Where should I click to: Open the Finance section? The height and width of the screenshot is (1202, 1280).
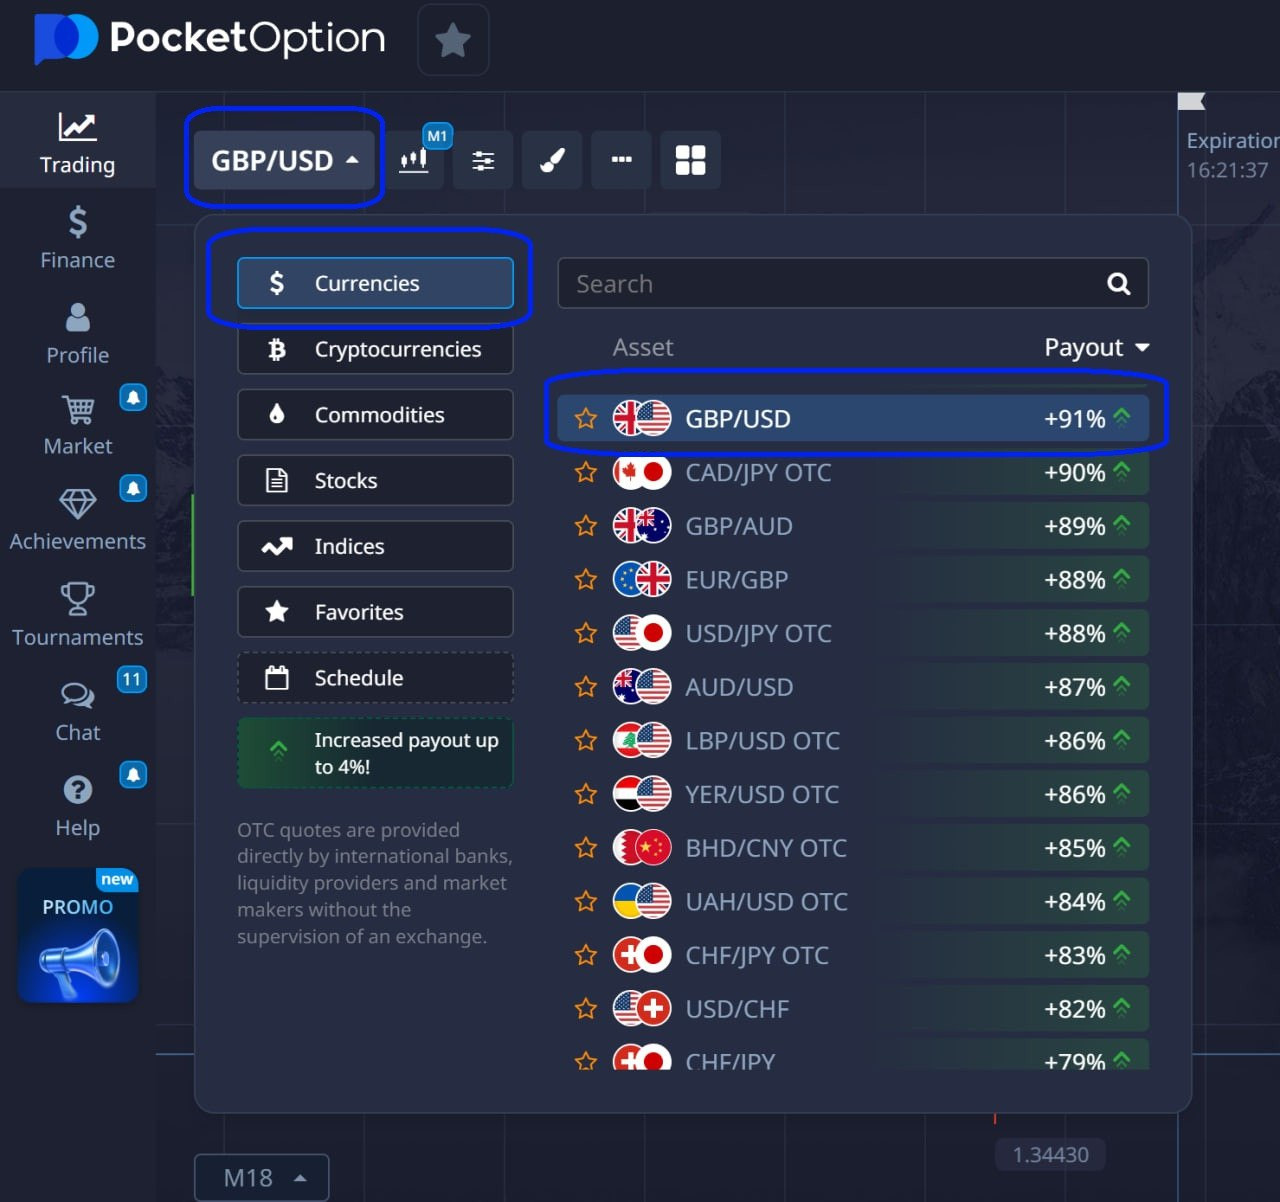click(x=77, y=238)
